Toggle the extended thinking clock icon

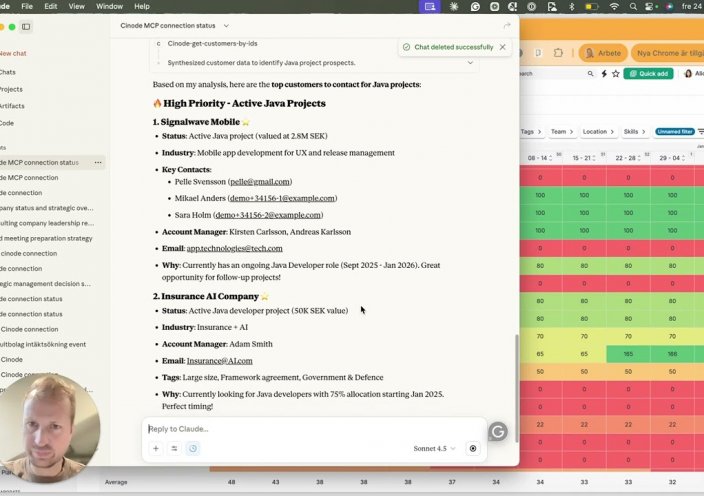[193, 448]
